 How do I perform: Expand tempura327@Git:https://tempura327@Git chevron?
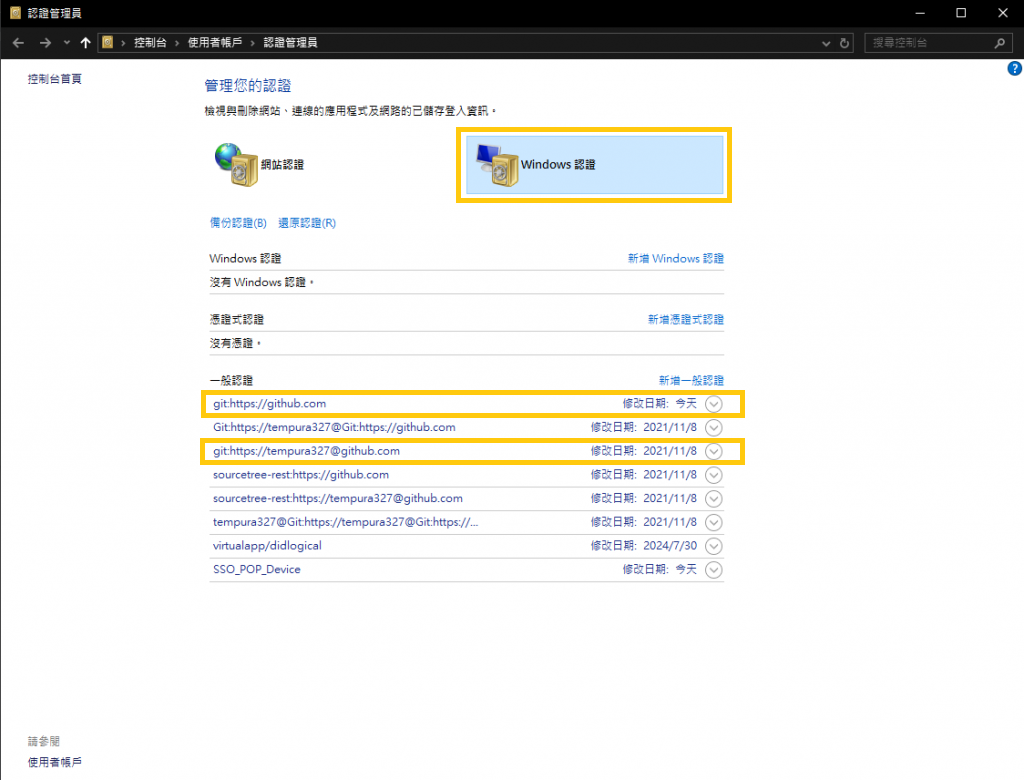click(x=714, y=522)
